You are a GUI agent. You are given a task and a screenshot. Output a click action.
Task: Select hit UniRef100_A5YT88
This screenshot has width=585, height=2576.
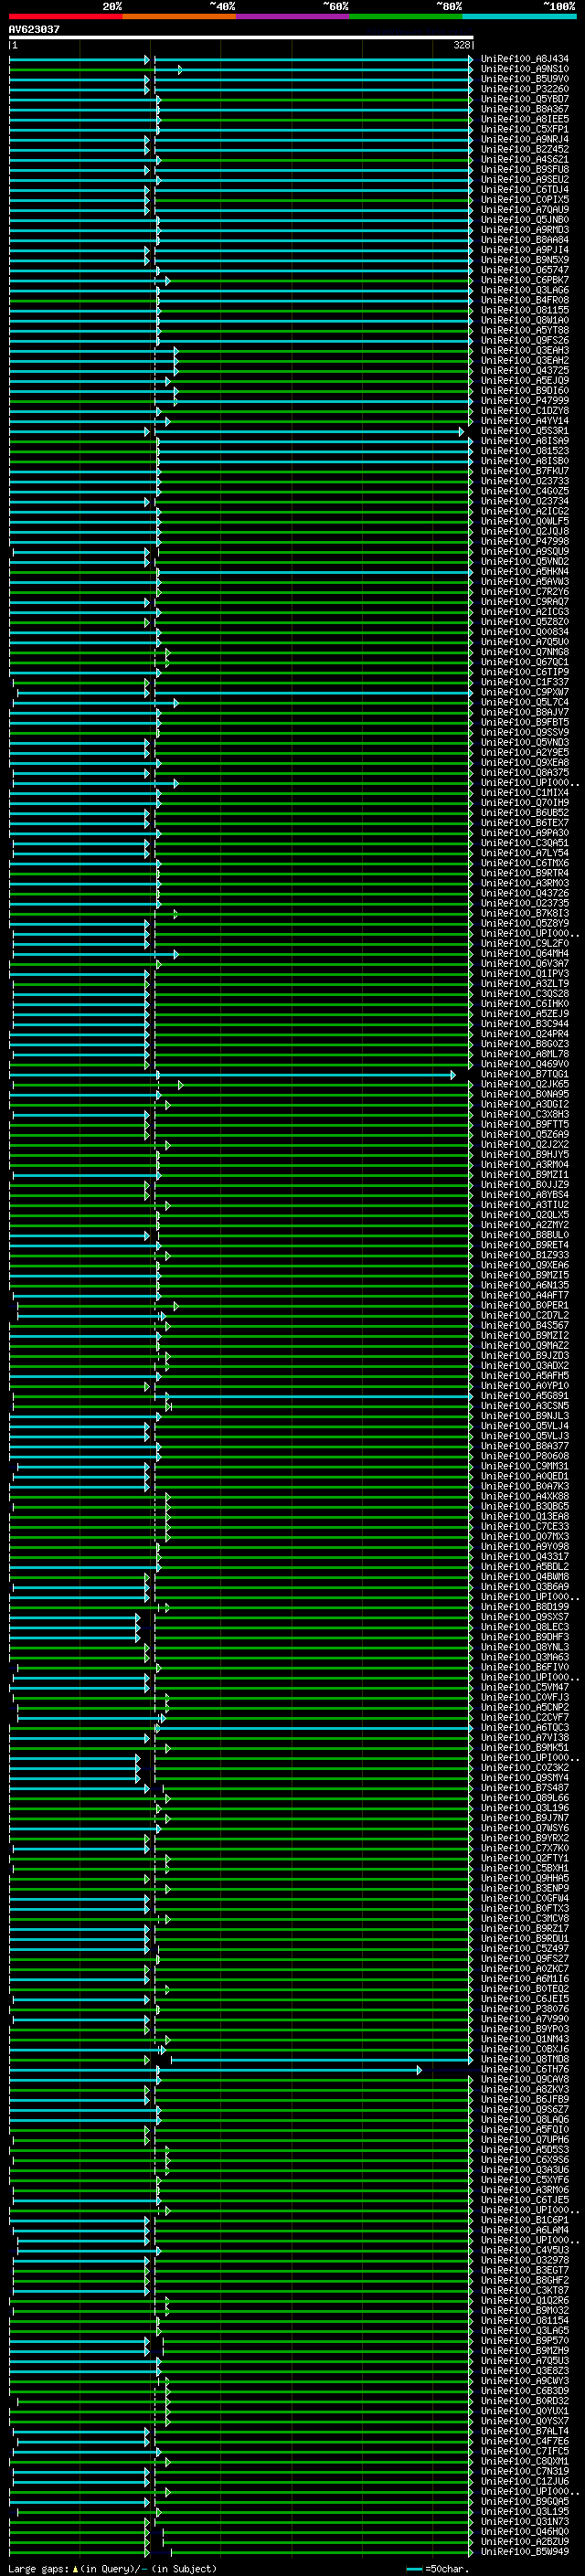[525, 330]
